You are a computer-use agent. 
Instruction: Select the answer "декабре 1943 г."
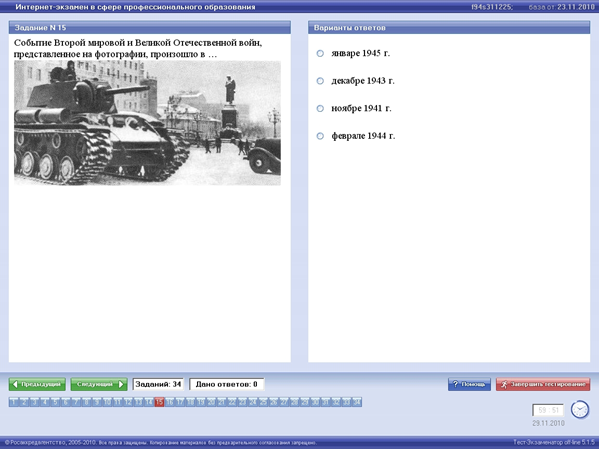pyautogui.click(x=320, y=81)
